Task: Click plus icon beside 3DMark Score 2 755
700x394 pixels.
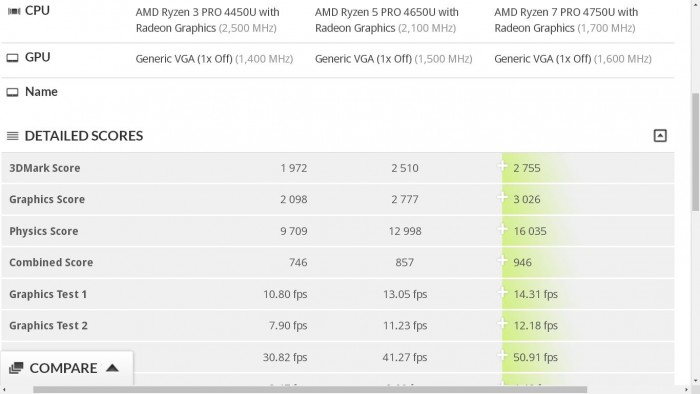Action: [503, 166]
